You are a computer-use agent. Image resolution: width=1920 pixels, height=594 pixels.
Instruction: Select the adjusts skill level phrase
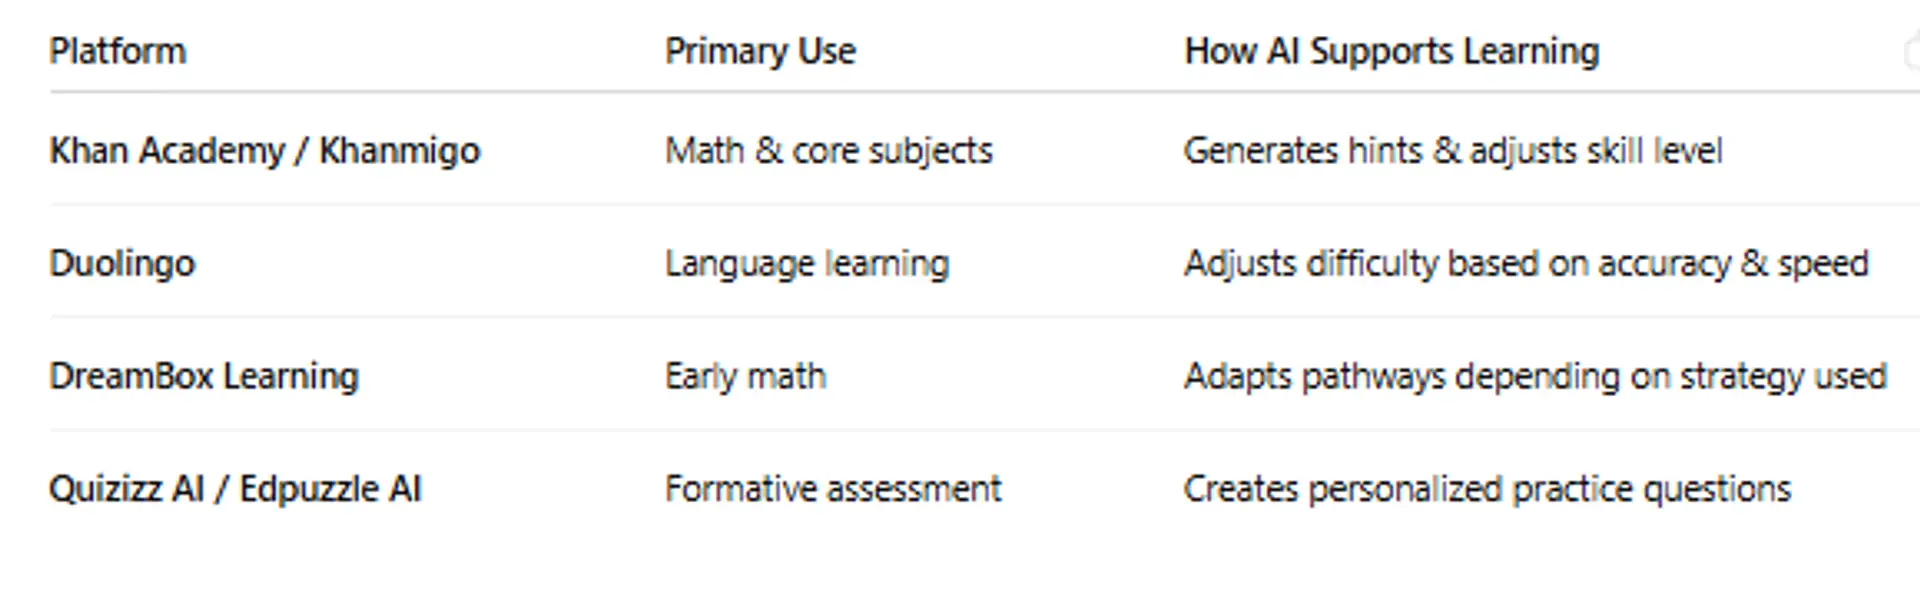tap(1595, 151)
